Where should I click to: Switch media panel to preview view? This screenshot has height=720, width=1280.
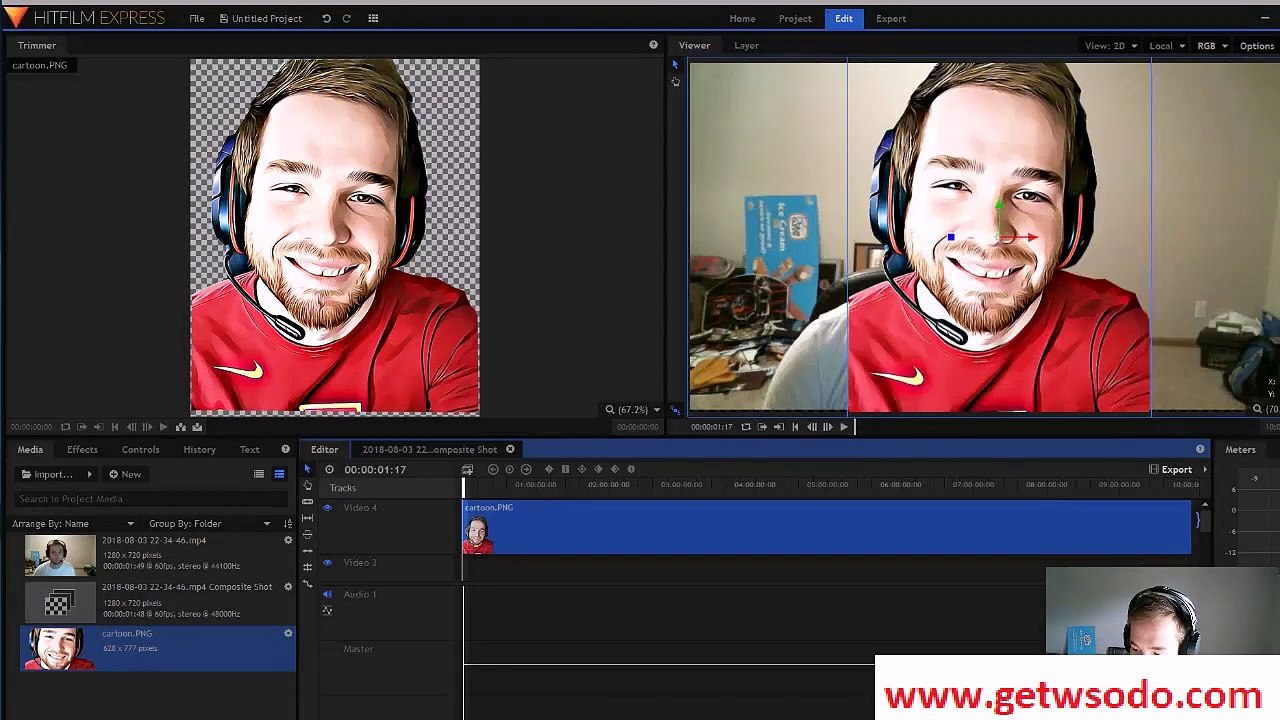(279, 474)
